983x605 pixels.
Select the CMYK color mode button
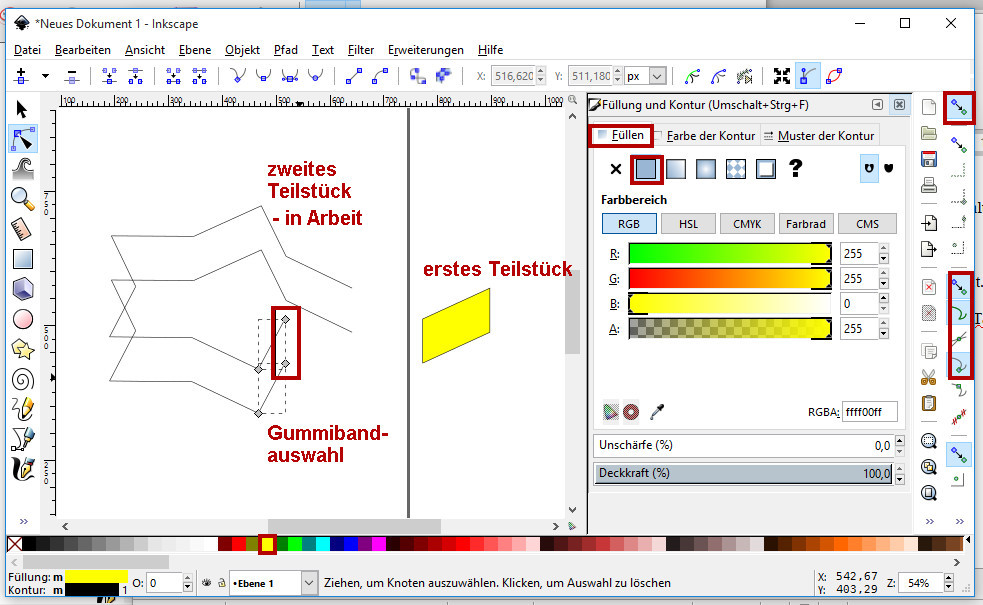[x=747, y=224]
